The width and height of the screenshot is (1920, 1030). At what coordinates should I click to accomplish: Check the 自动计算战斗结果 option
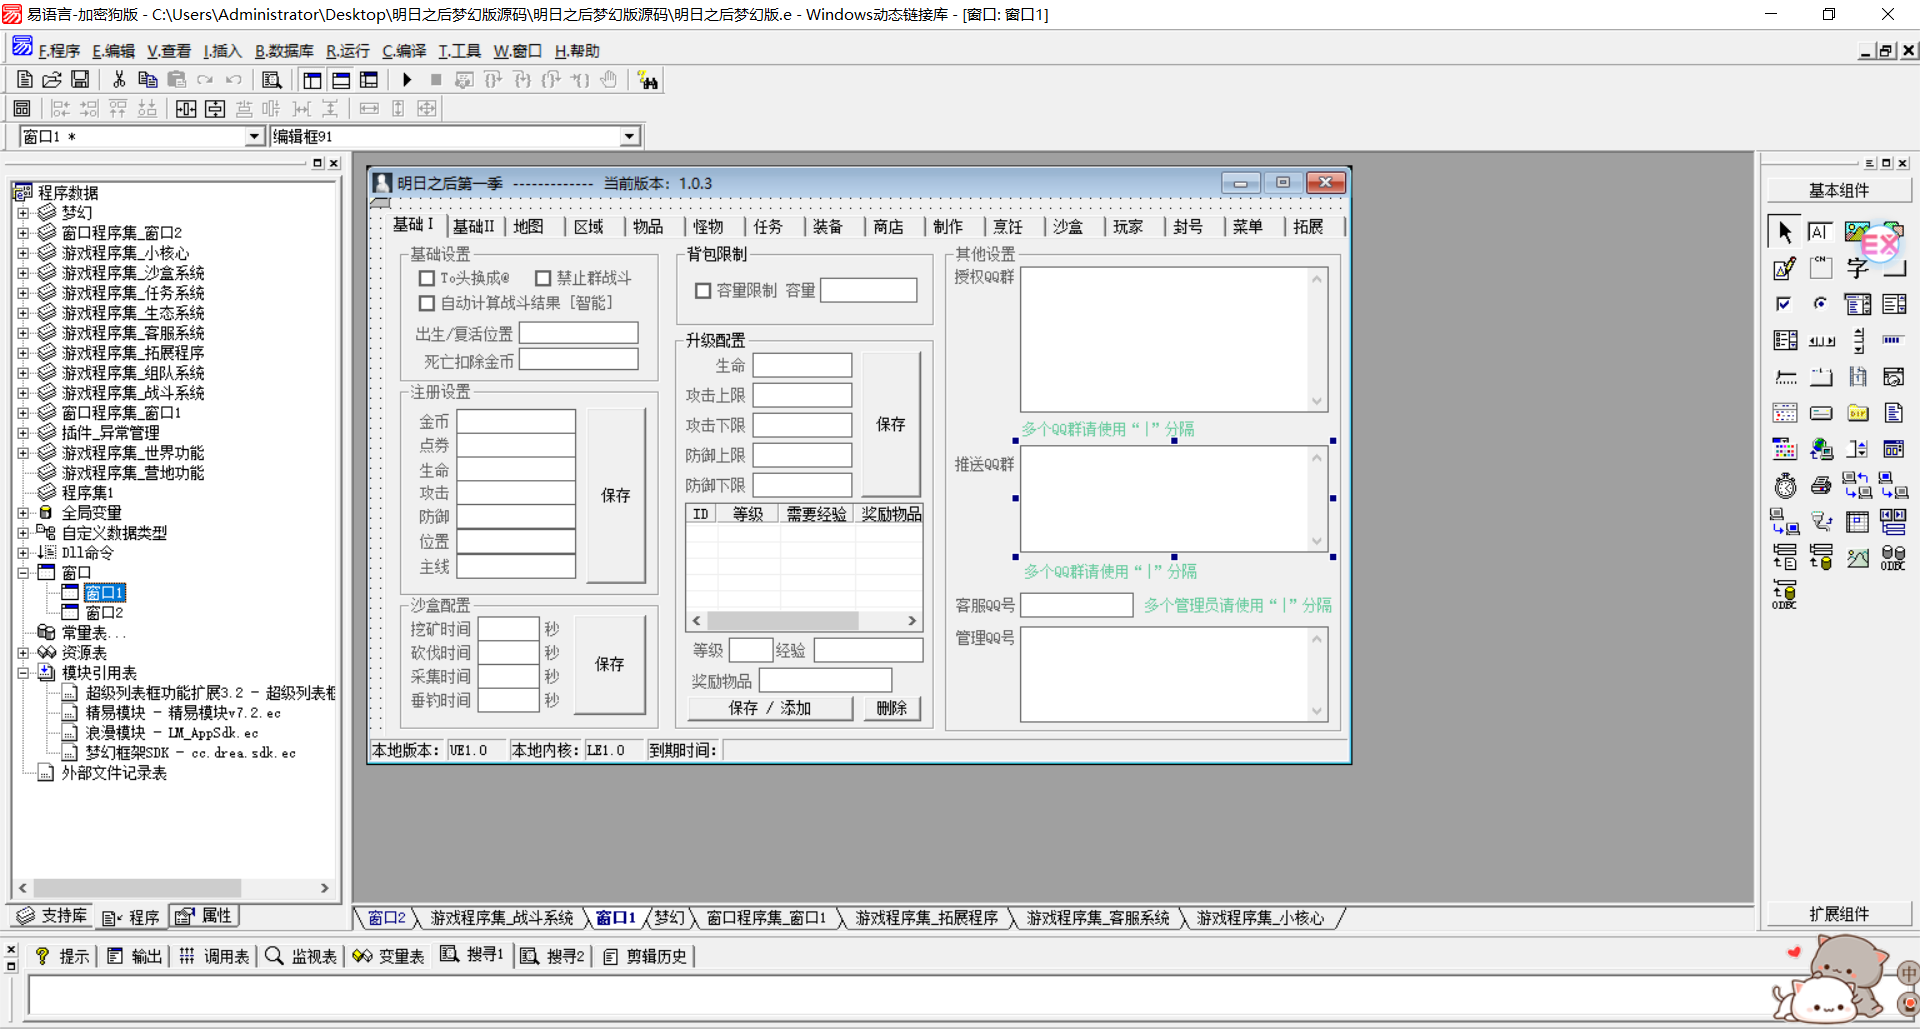click(x=427, y=303)
